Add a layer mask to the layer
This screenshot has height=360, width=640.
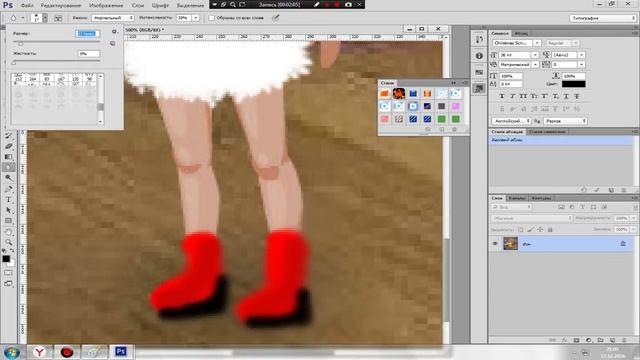point(576,340)
